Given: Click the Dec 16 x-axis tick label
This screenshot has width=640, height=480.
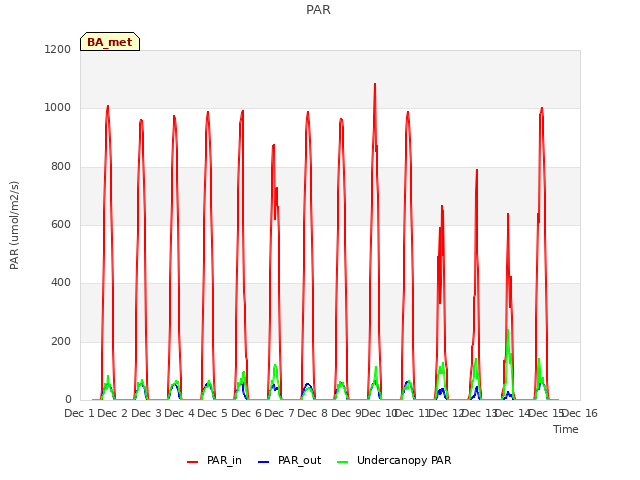Looking at the screenshot, I should coord(580,413).
